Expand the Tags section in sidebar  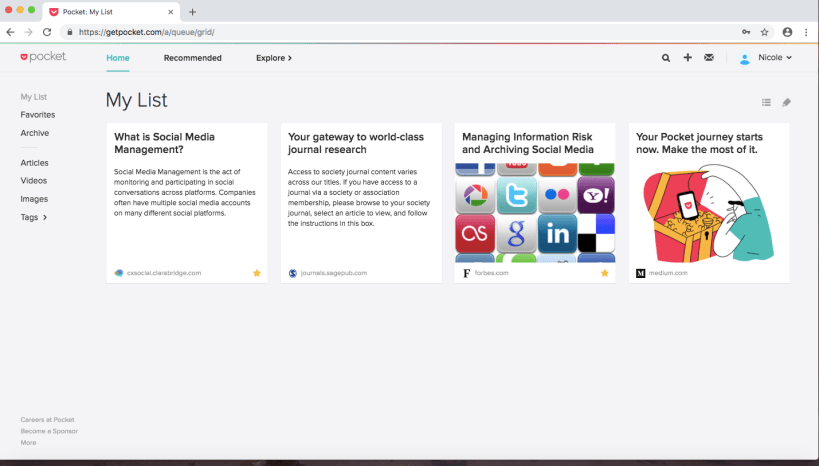pyautogui.click(x=34, y=217)
